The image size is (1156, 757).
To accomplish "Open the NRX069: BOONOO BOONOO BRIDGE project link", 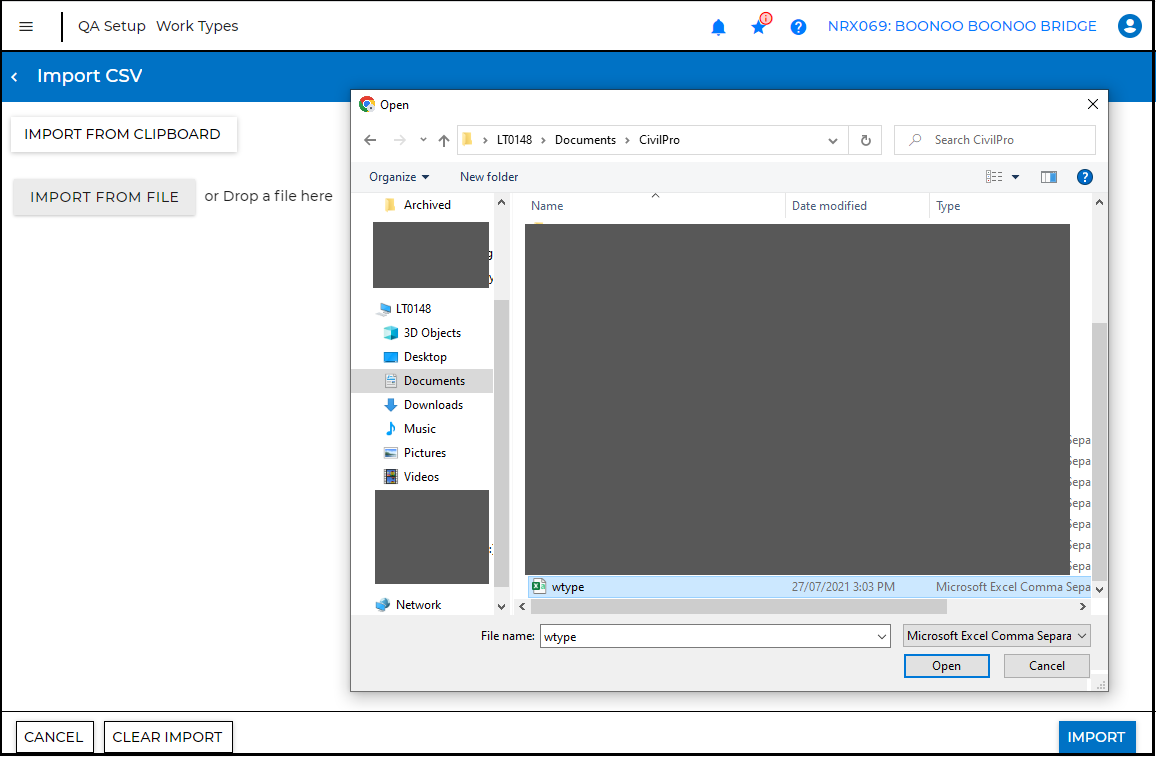I will [962, 27].
